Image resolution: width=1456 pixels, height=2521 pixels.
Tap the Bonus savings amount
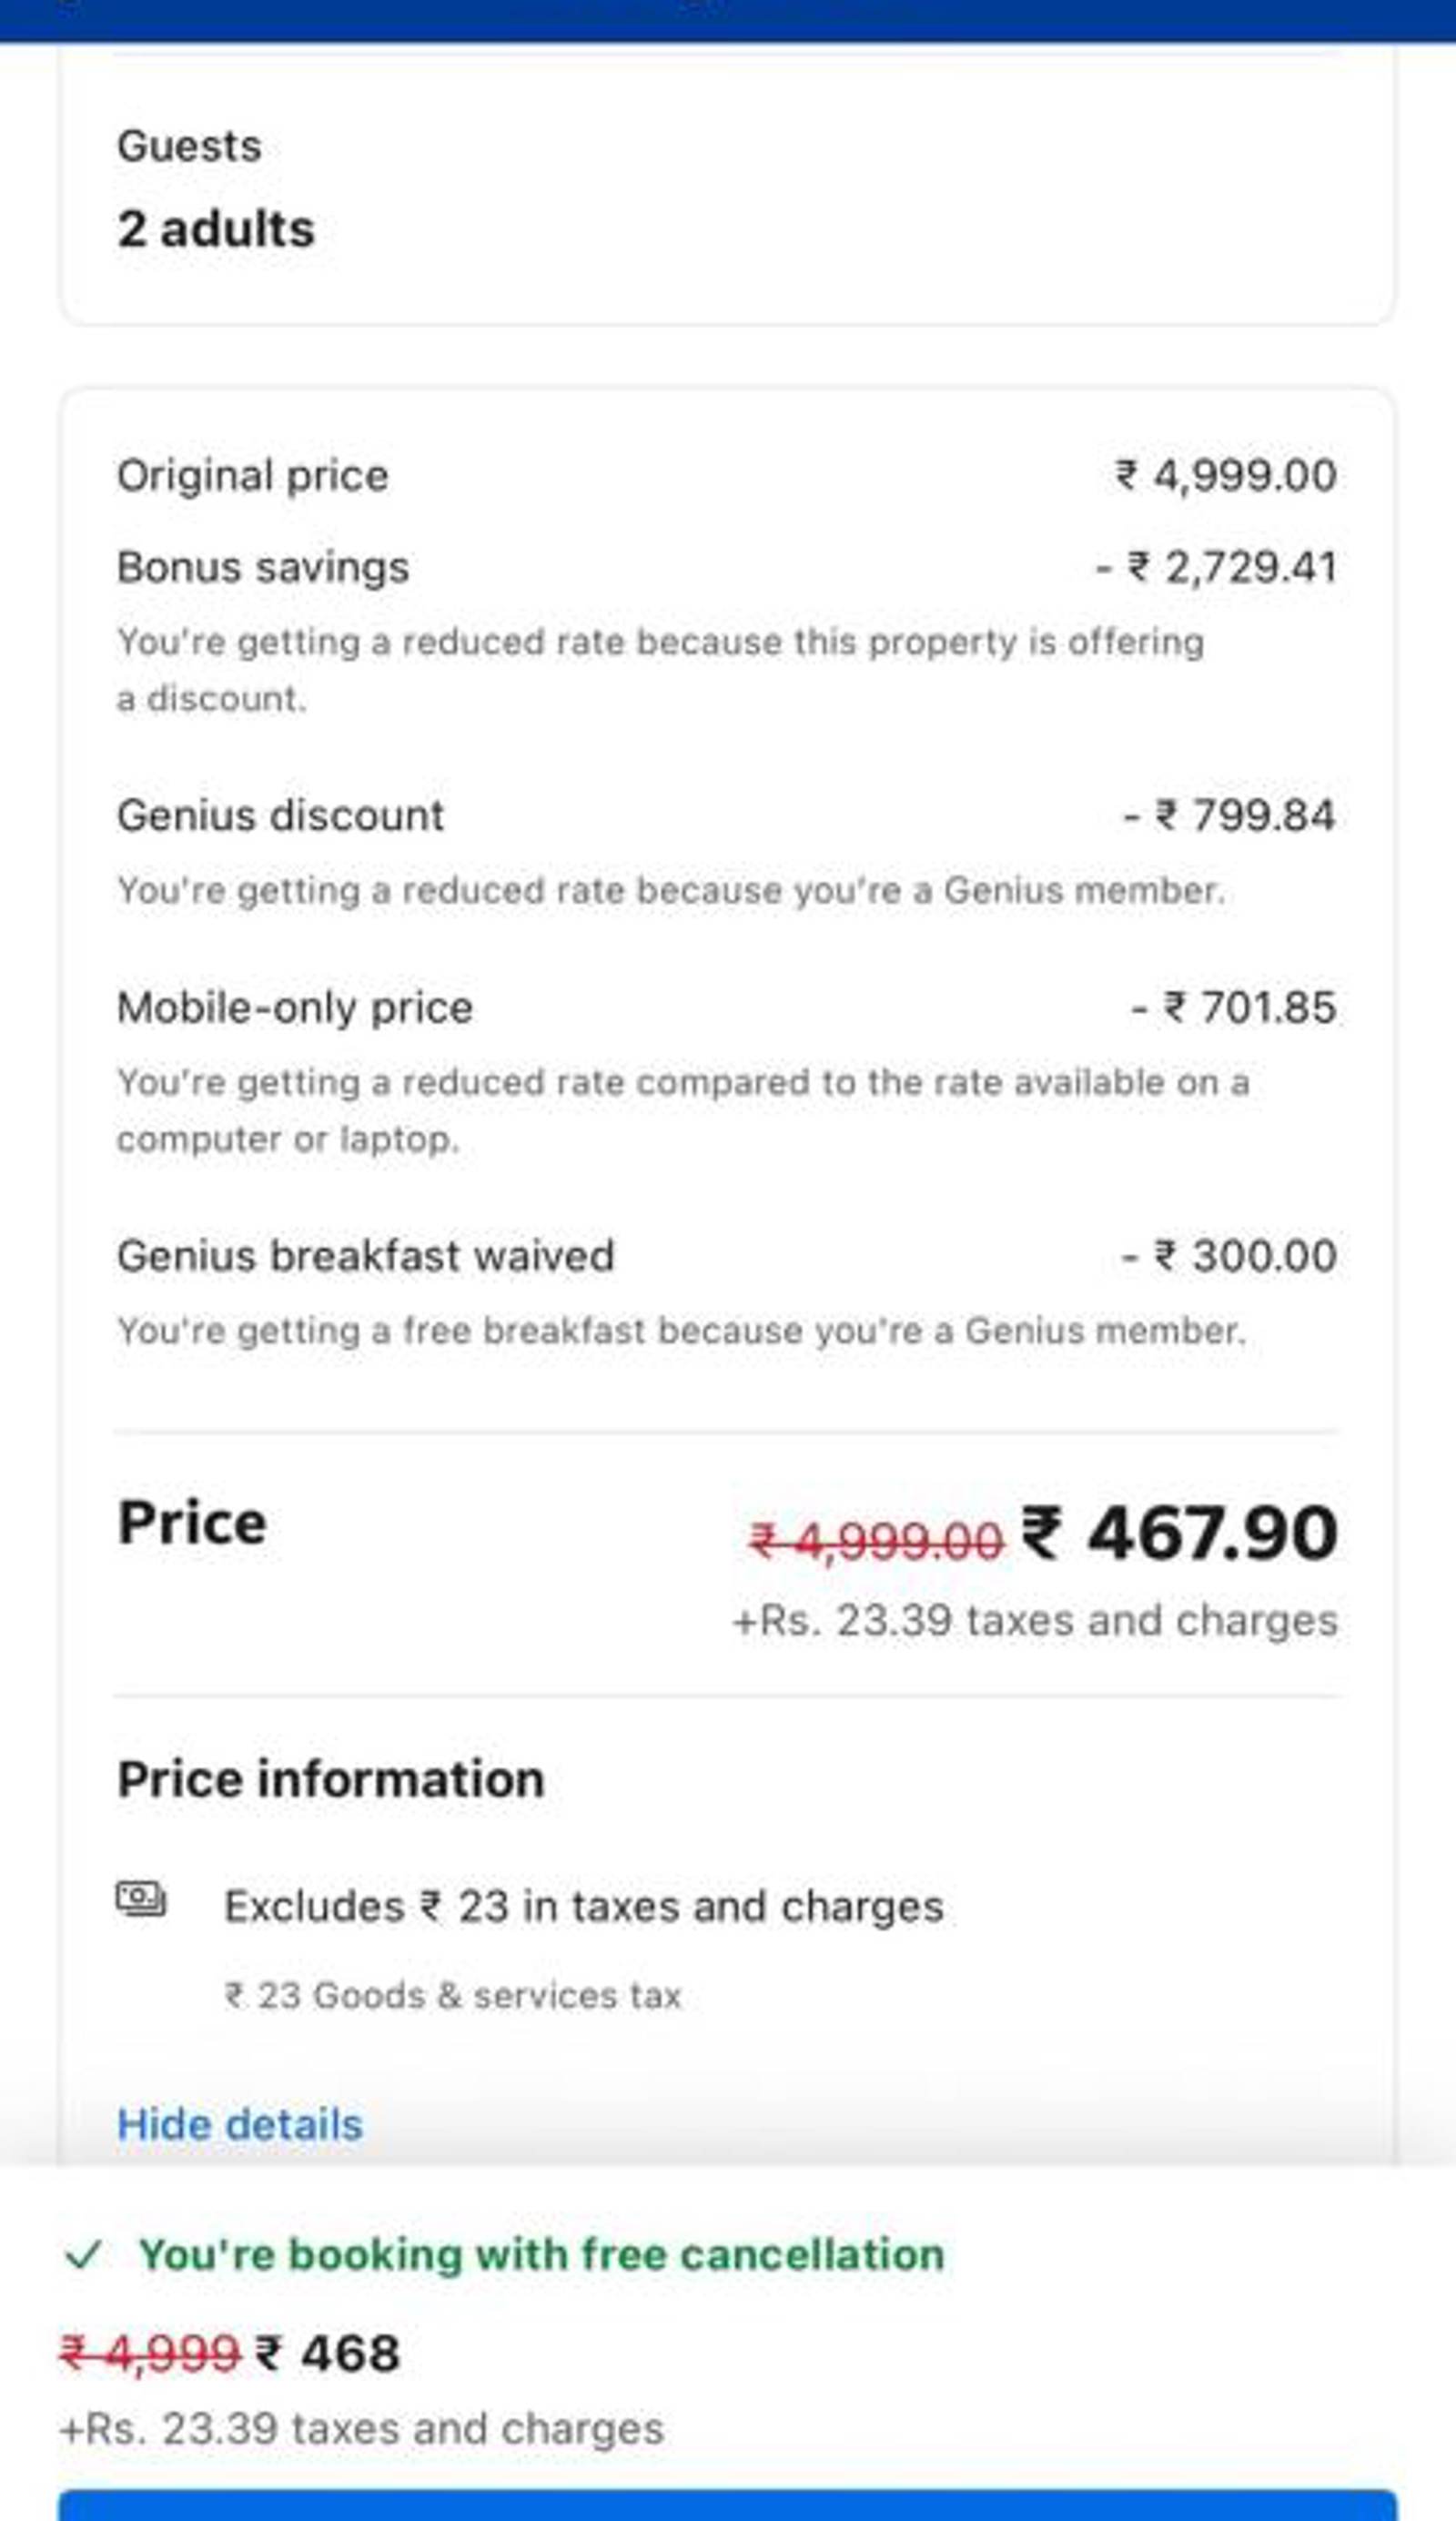(1216, 567)
